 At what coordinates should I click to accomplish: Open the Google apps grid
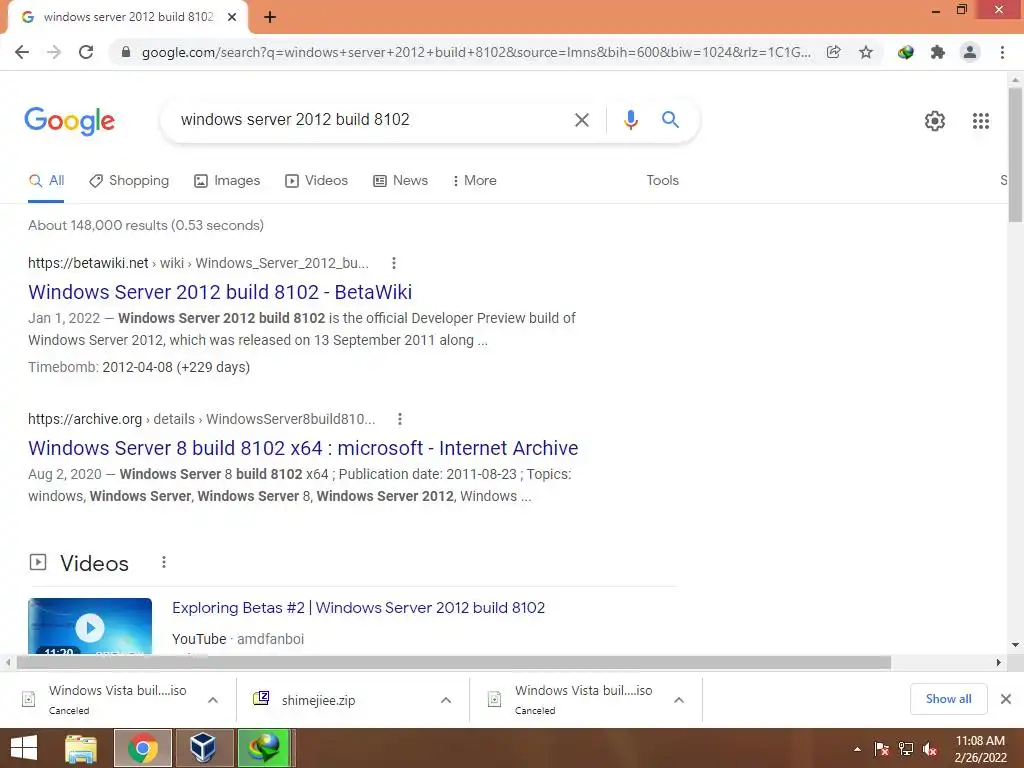(x=980, y=121)
